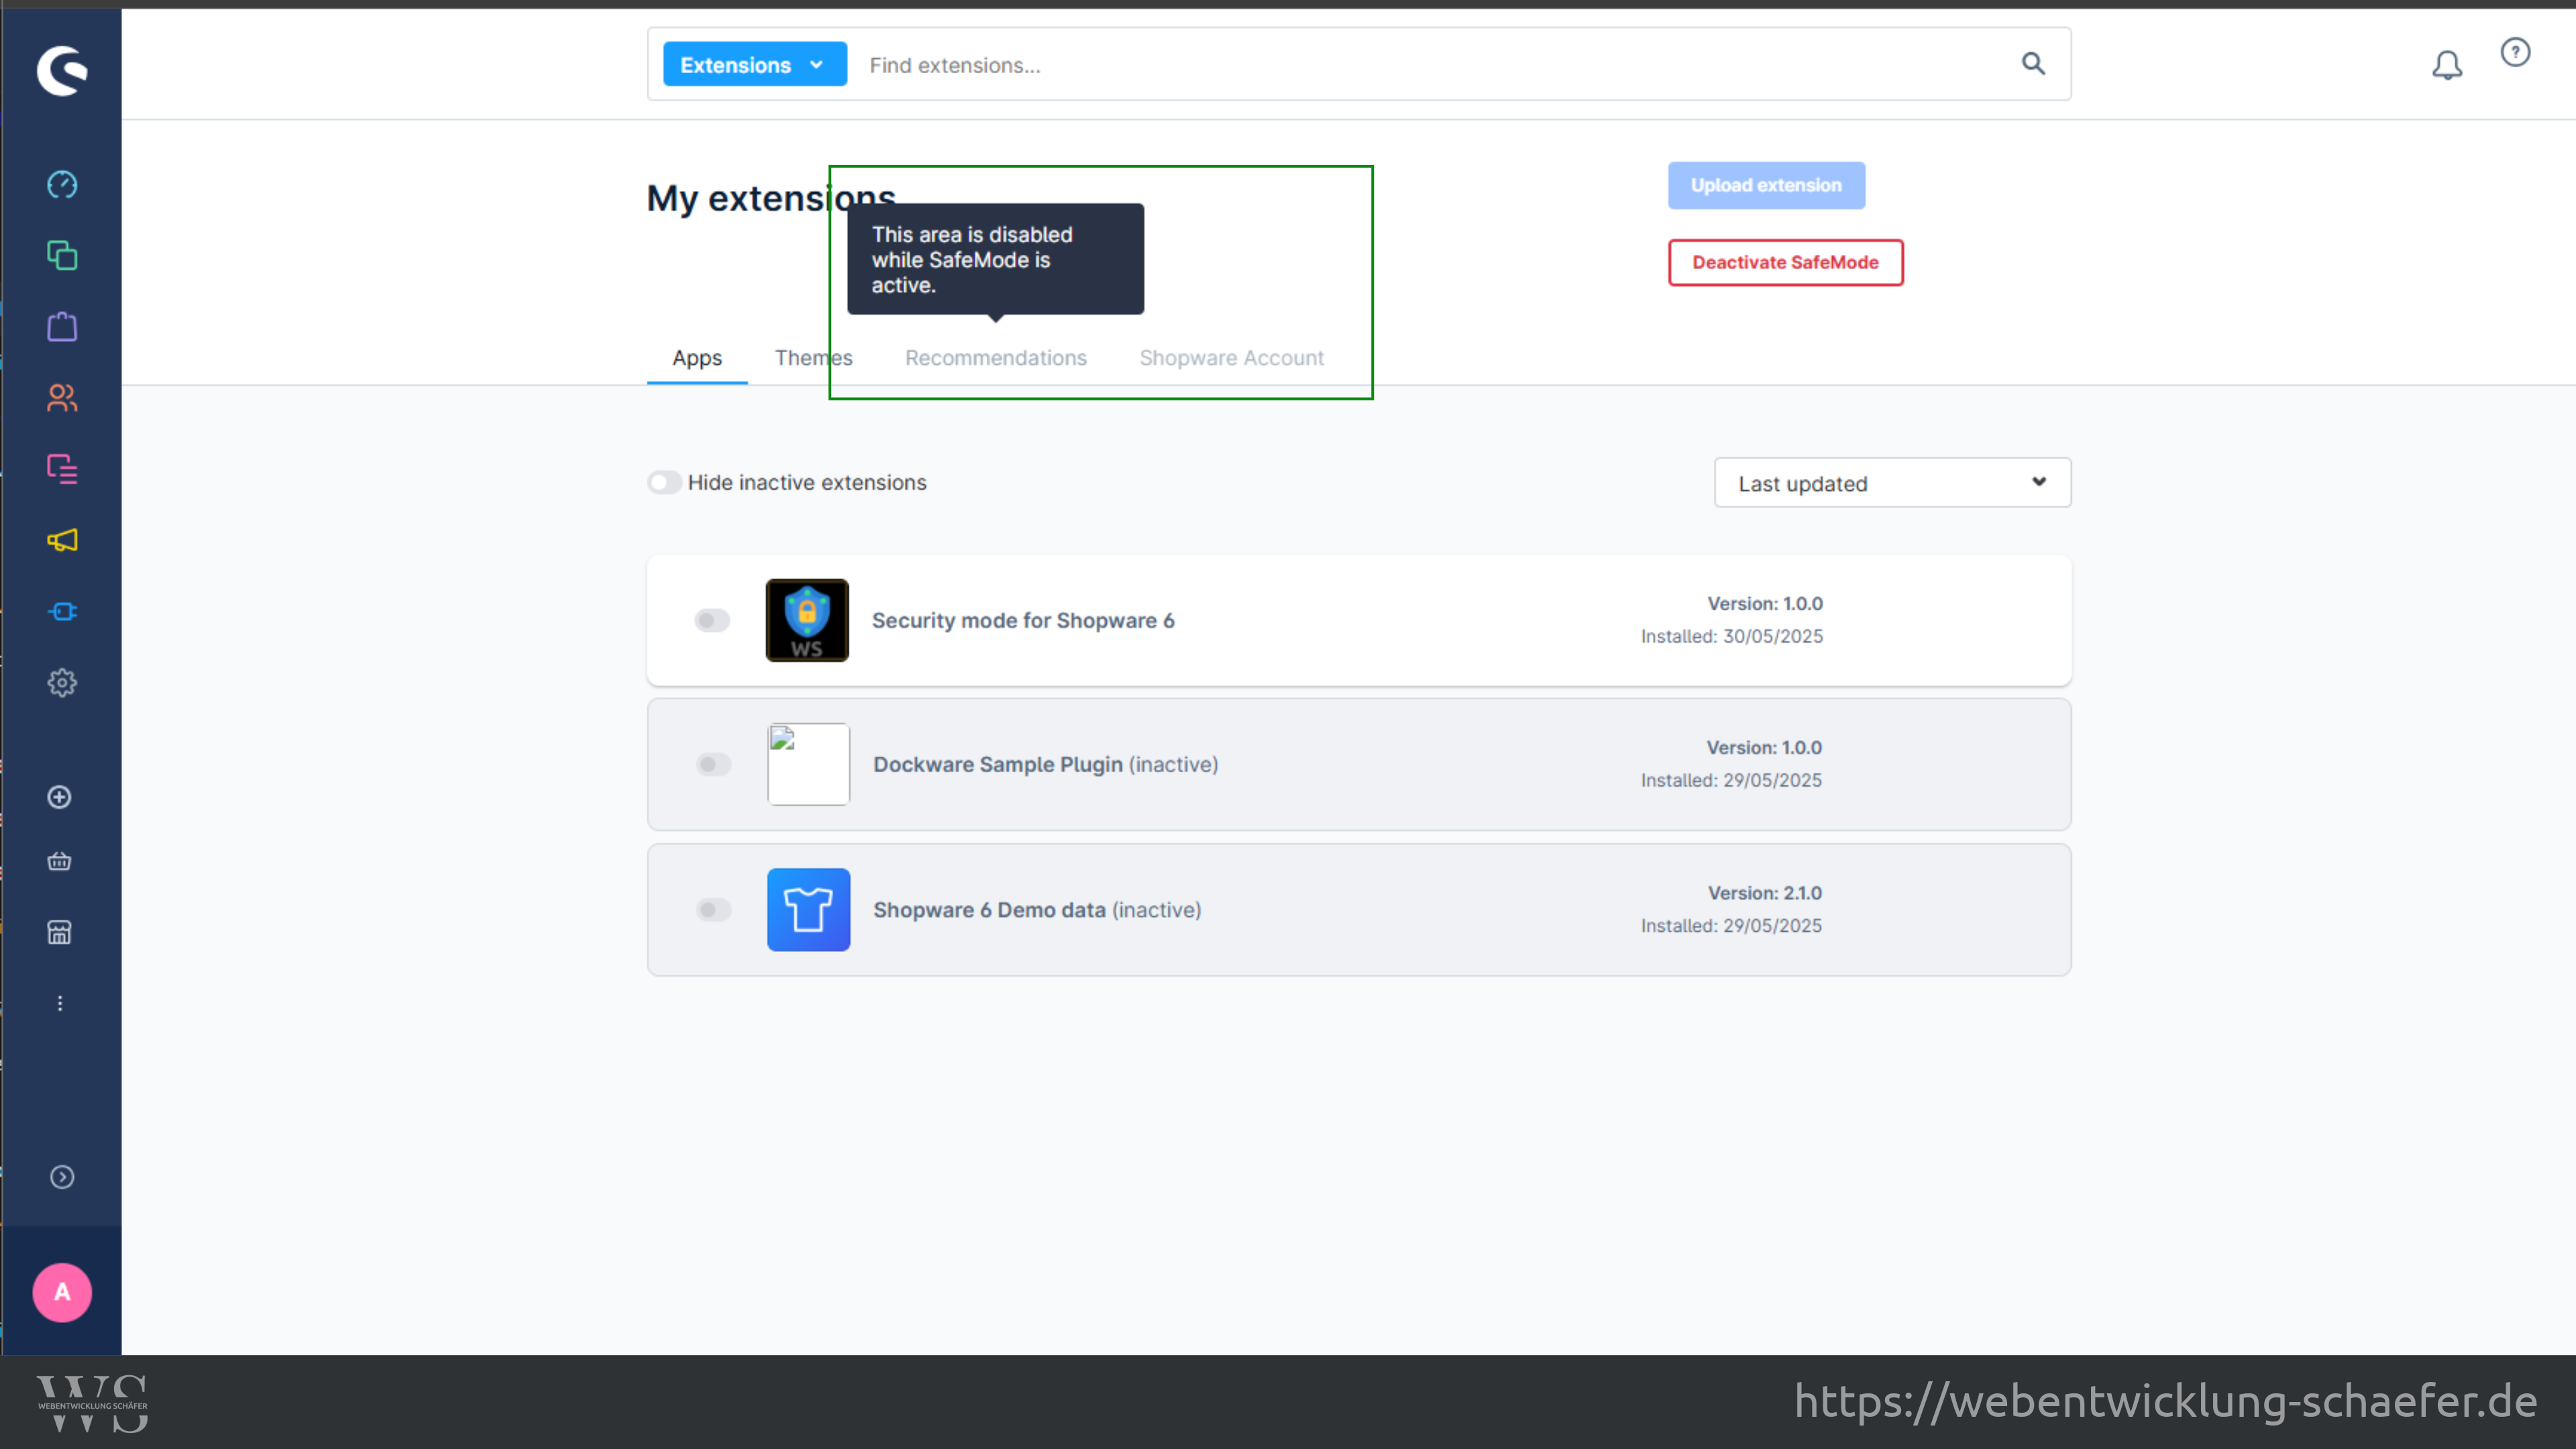Image resolution: width=2576 pixels, height=1449 pixels.
Task: Open the storefront sales channel icon
Action: 60,932
